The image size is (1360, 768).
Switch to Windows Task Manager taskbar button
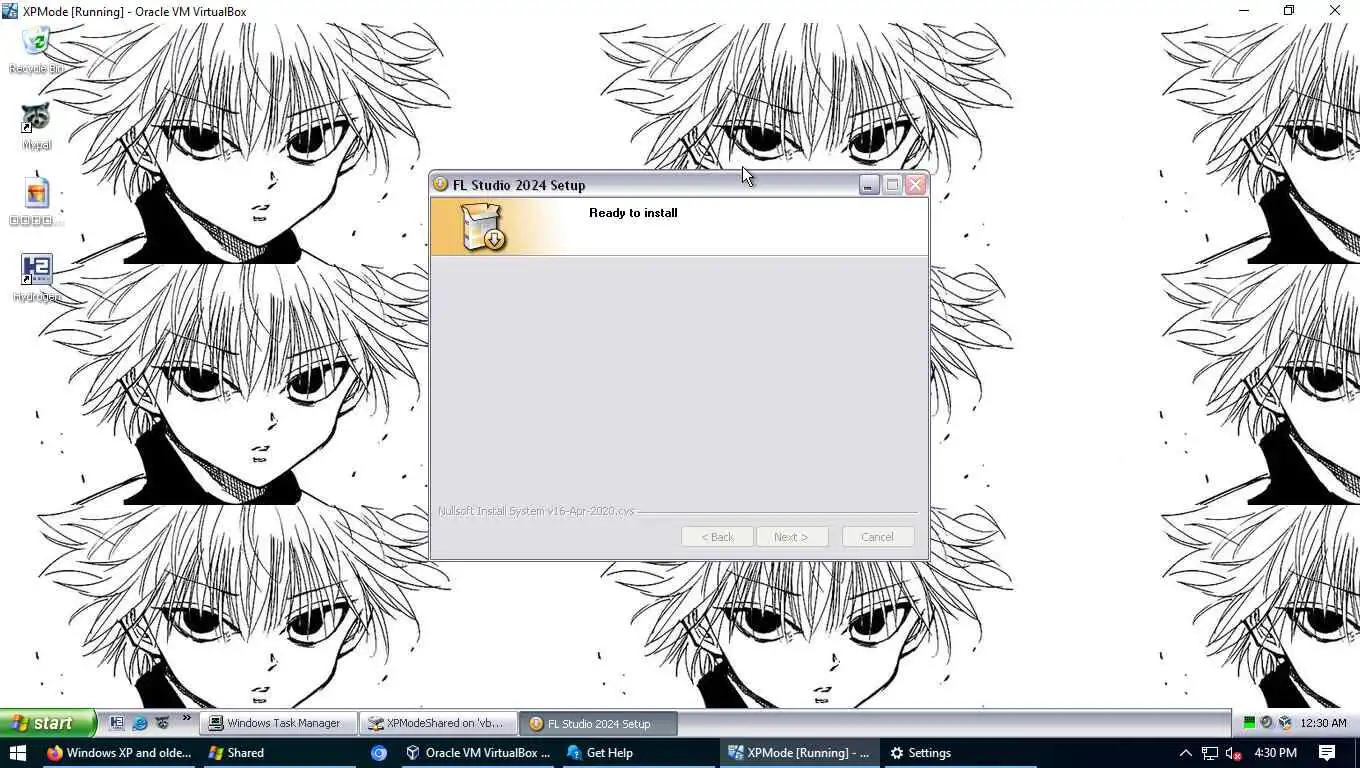(x=277, y=723)
